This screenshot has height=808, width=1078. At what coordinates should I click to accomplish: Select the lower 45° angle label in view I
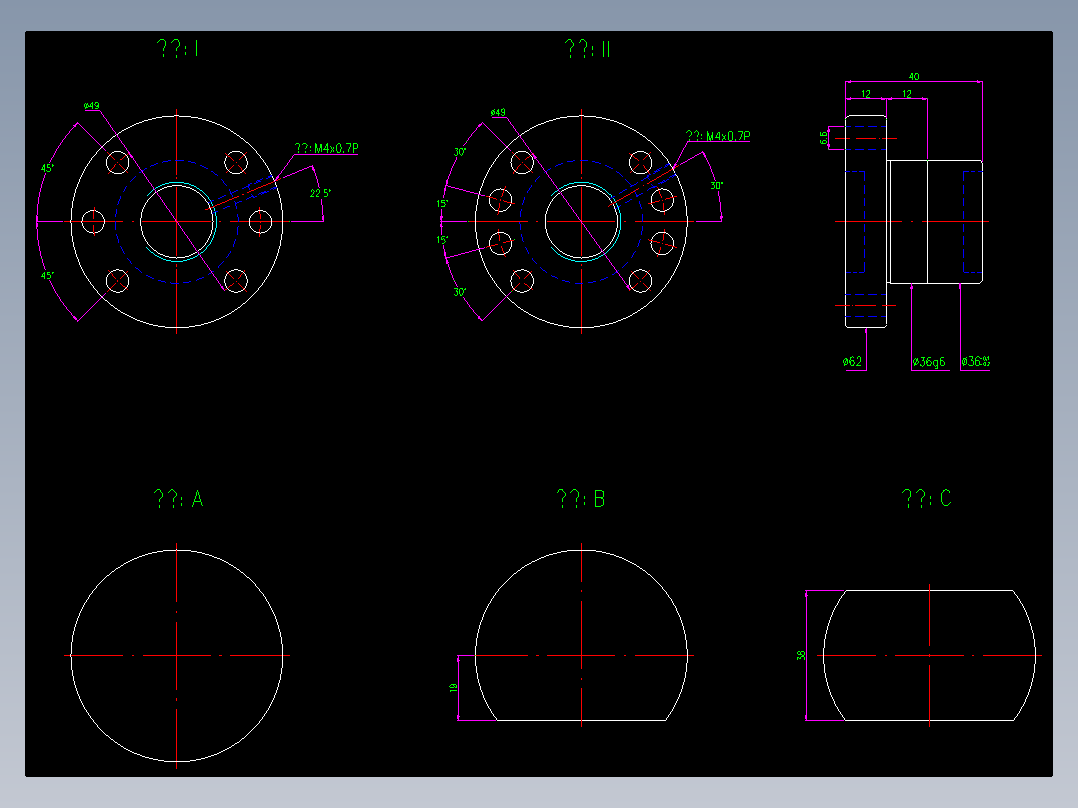coord(47,276)
